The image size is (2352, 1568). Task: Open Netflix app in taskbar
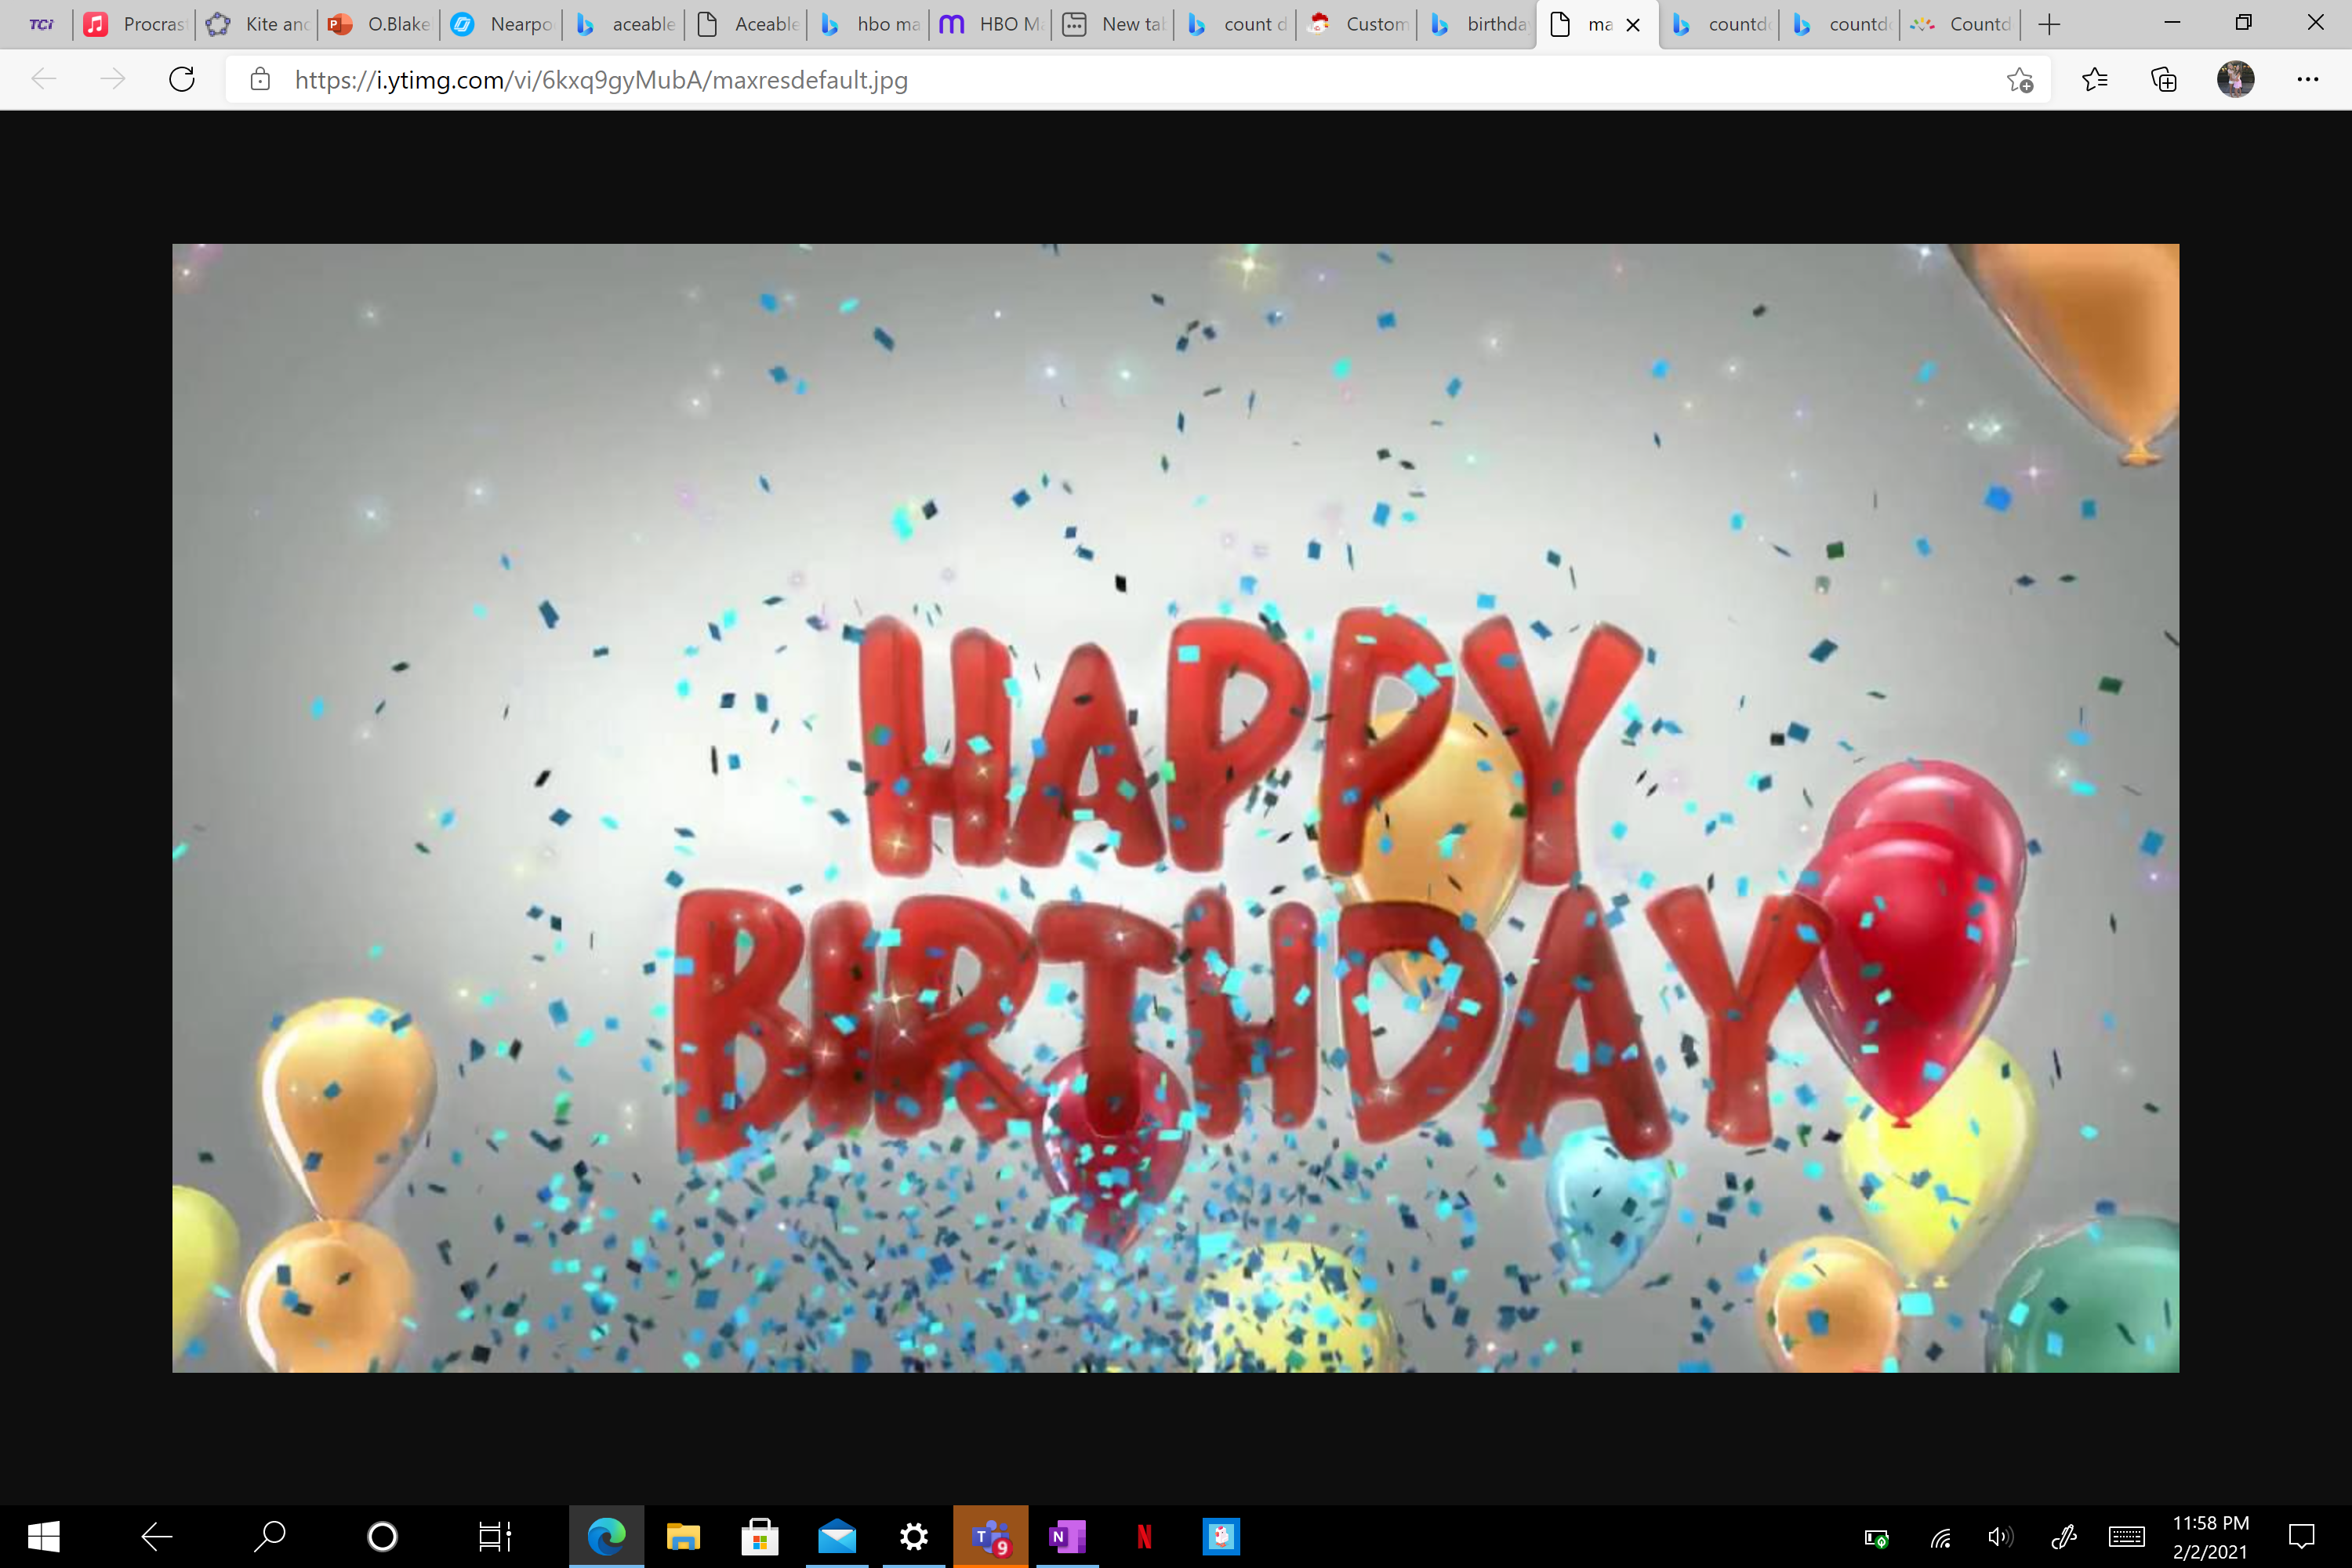1144,1536
